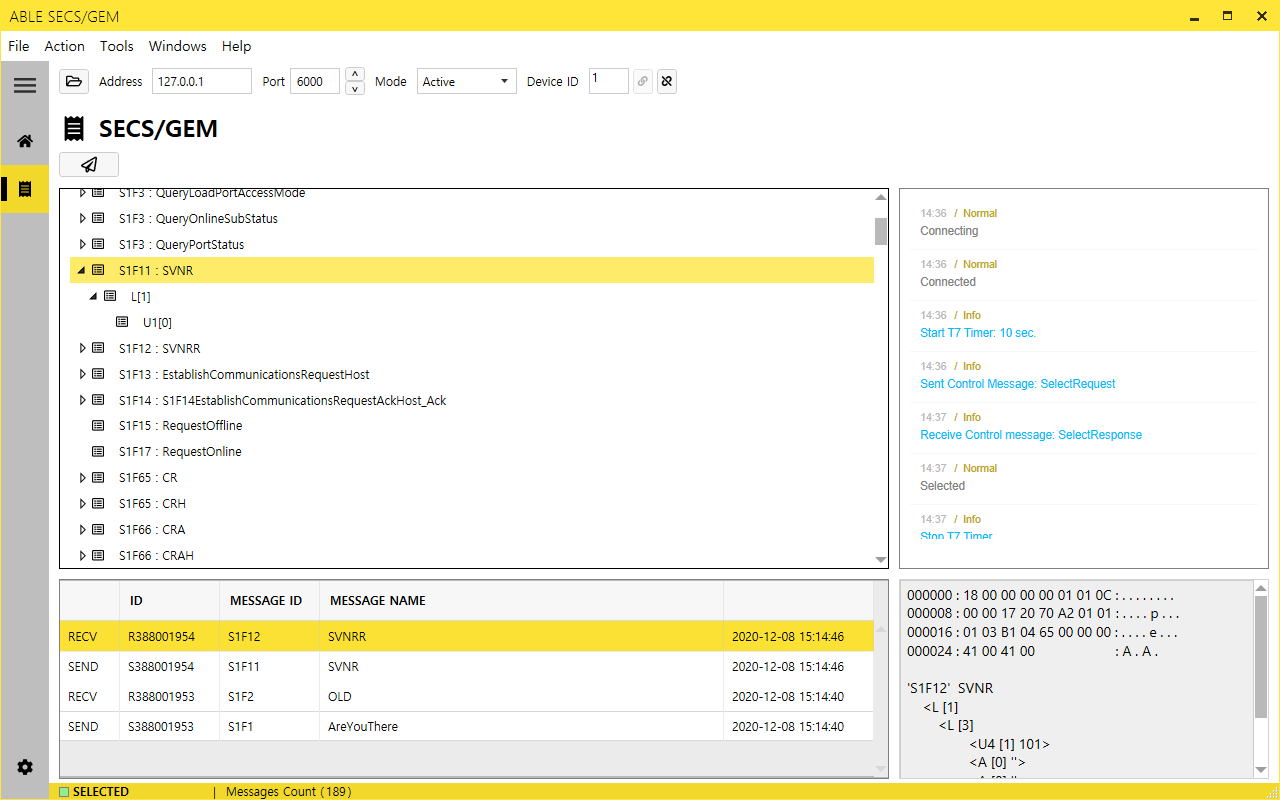Expand S1F12 : SVNRR node
The height and width of the screenshot is (800, 1280).
point(83,348)
